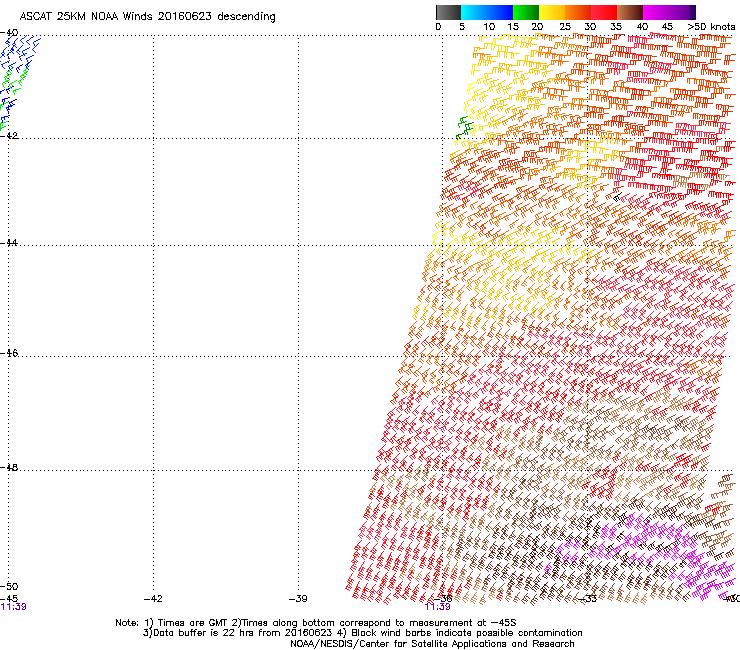
Task: Click the '-33' longitude axis label
Action: point(588,599)
